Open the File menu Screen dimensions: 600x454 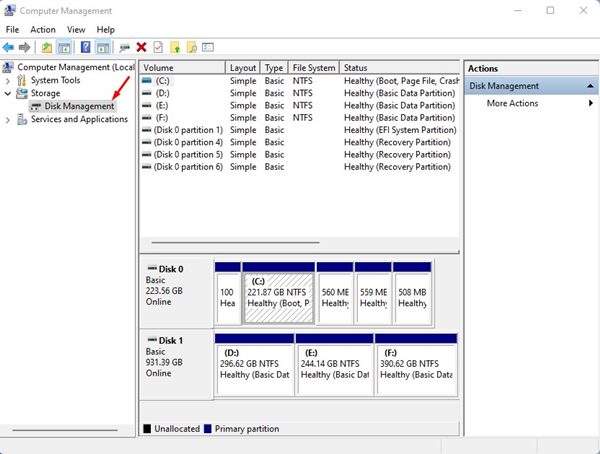point(12,29)
